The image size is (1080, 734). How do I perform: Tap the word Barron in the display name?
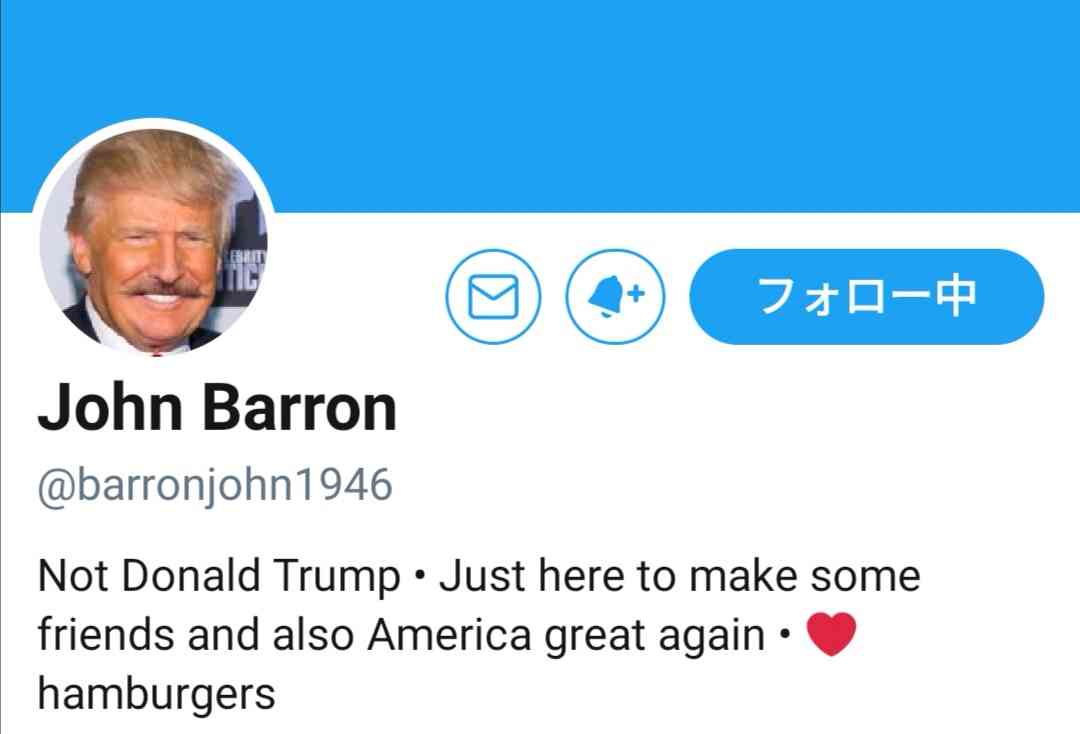pyautogui.click(x=300, y=408)
